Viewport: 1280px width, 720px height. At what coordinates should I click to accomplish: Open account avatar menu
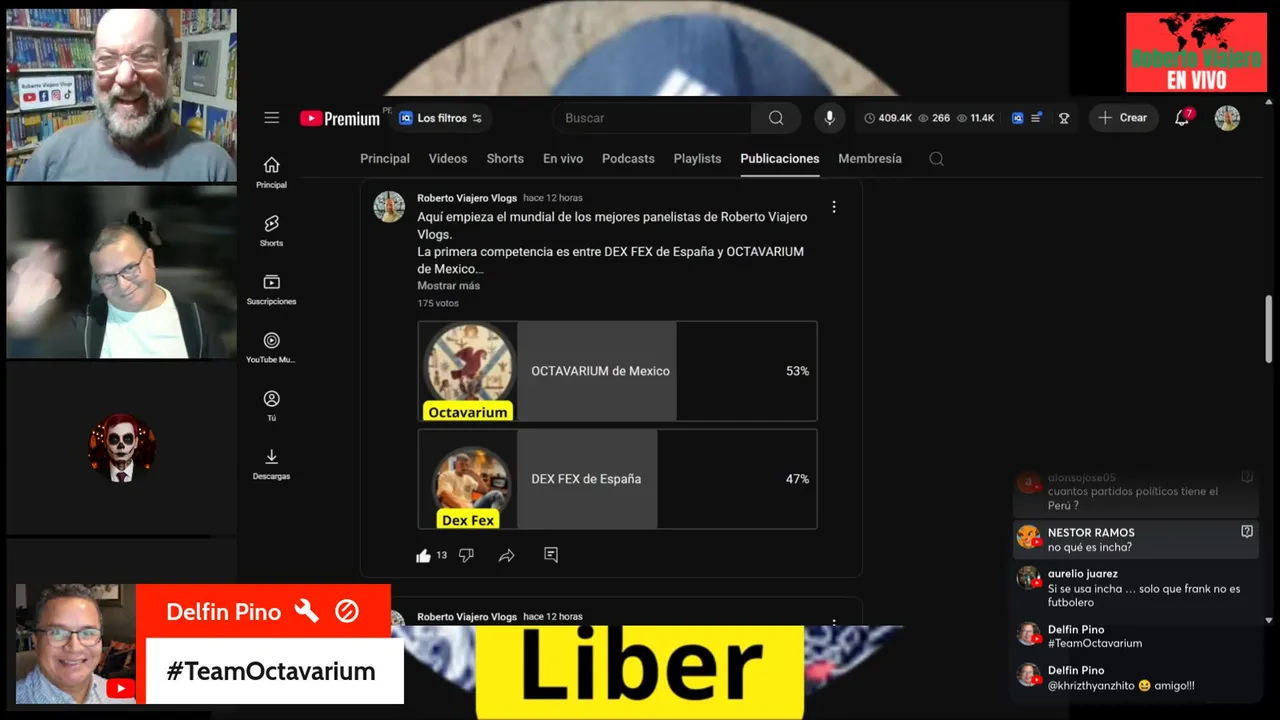(1227, 118)
